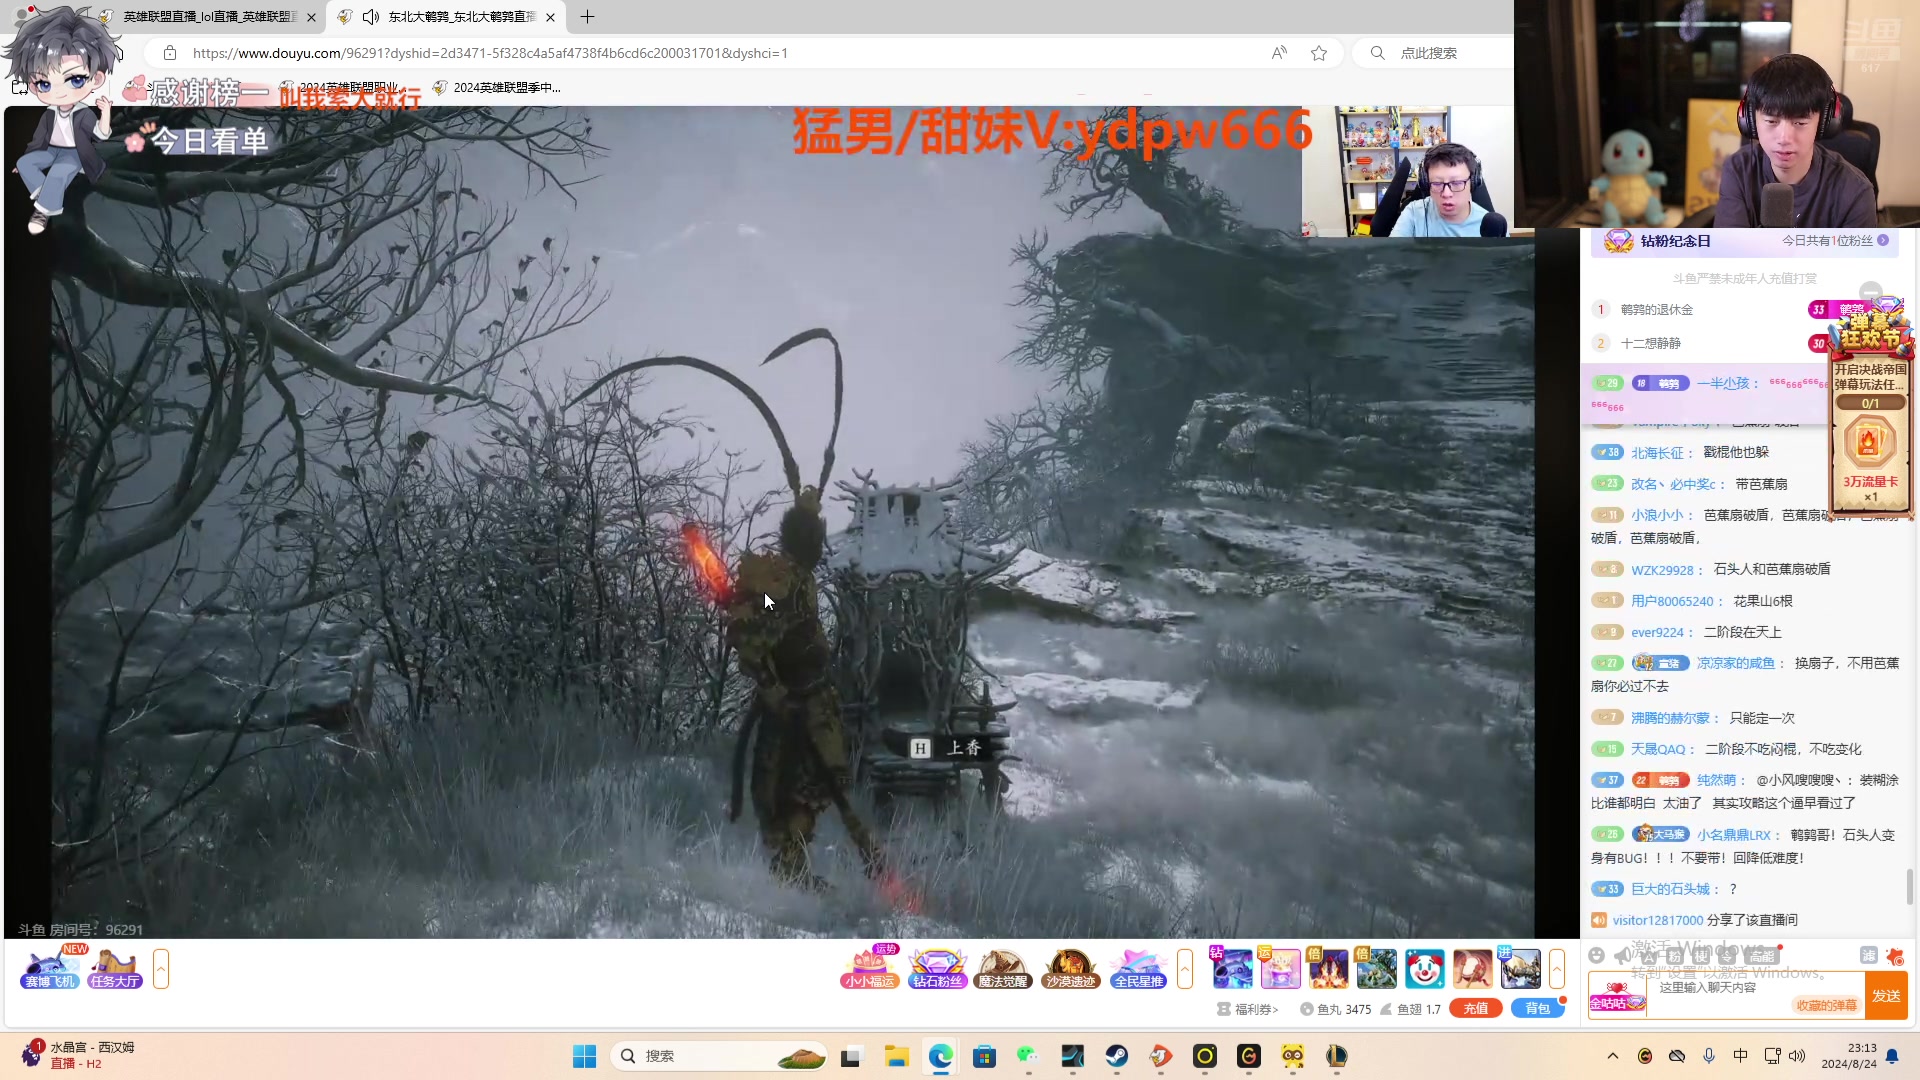
Task: Open the 小小福运 gift activity
Action: [869, 968]
